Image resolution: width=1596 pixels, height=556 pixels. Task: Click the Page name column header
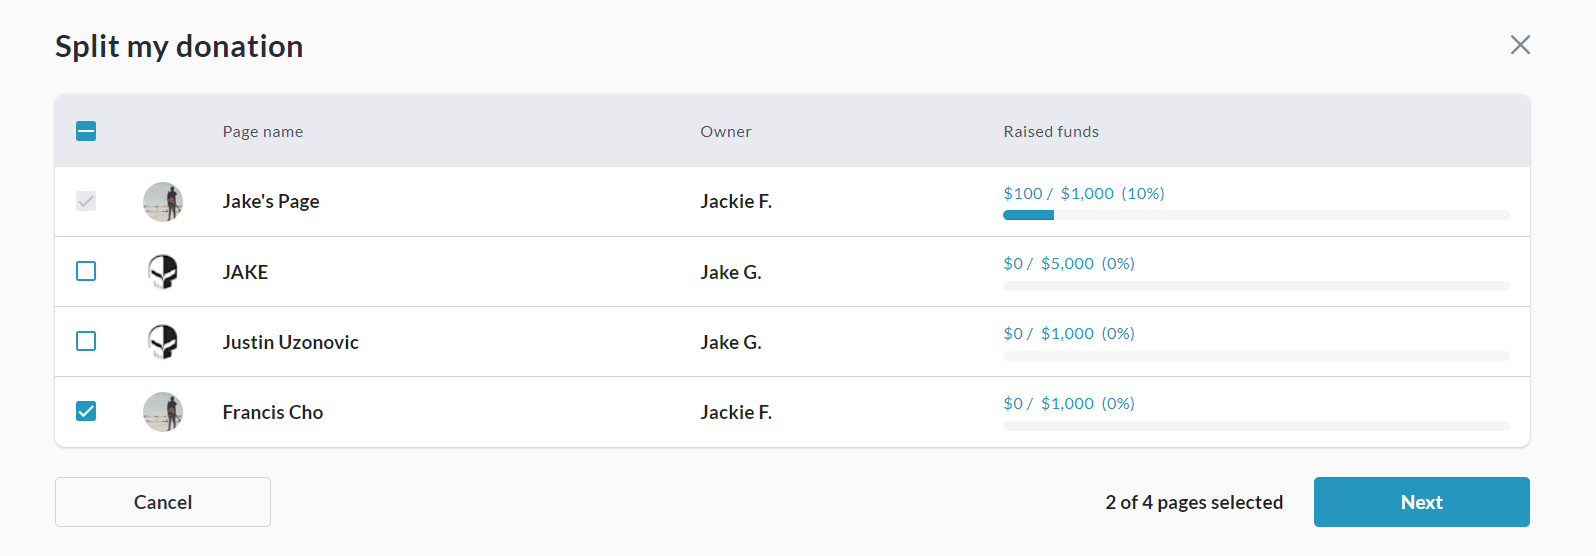pos(263,132)
